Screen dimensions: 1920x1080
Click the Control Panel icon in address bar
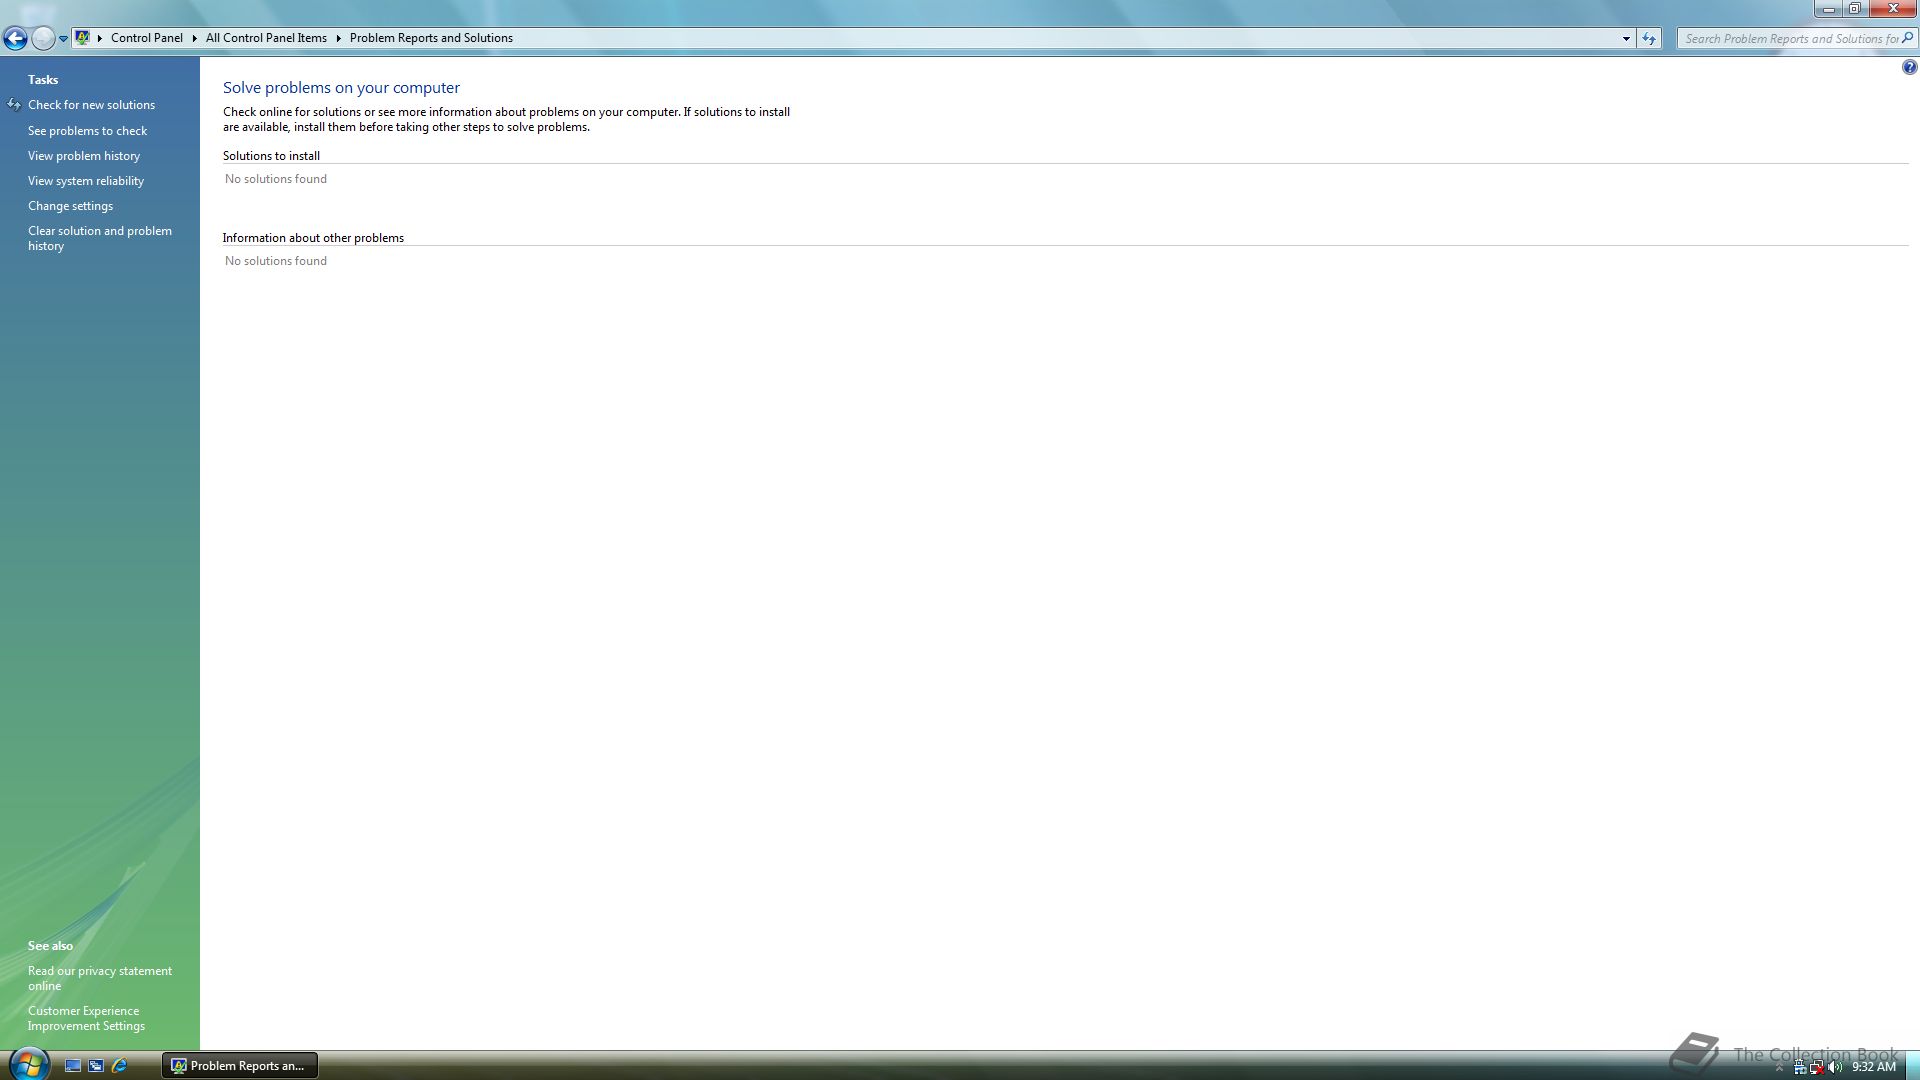tap(83, 38)
